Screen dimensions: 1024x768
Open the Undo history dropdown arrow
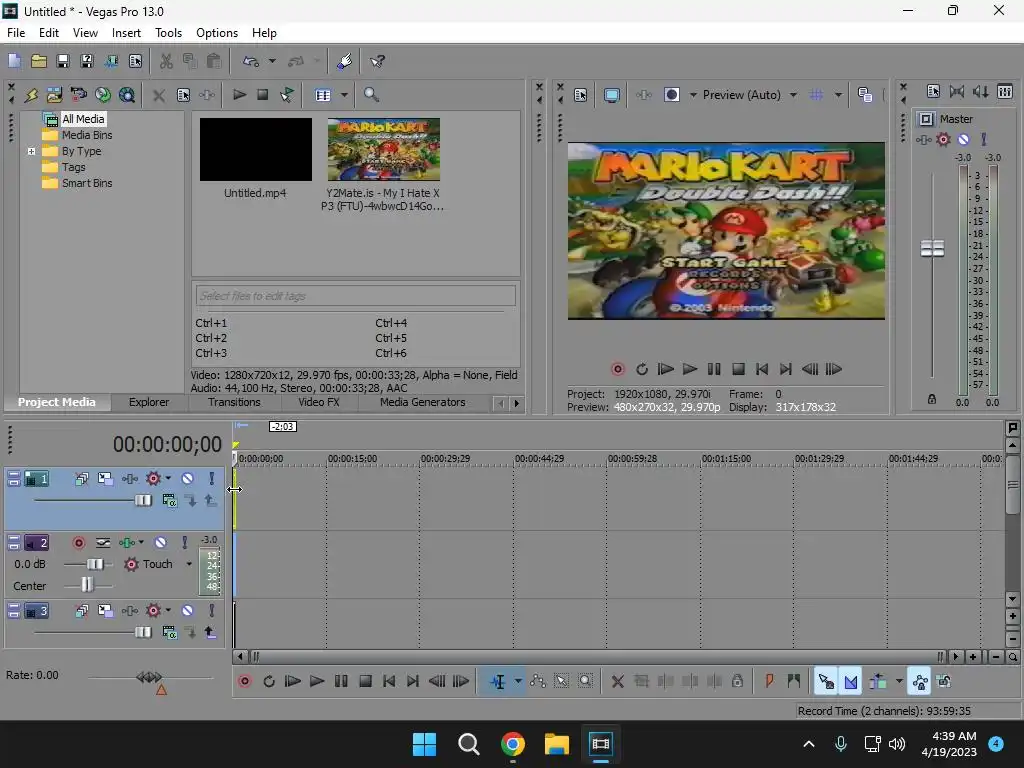pyautogui.click(x=272, y=61)
